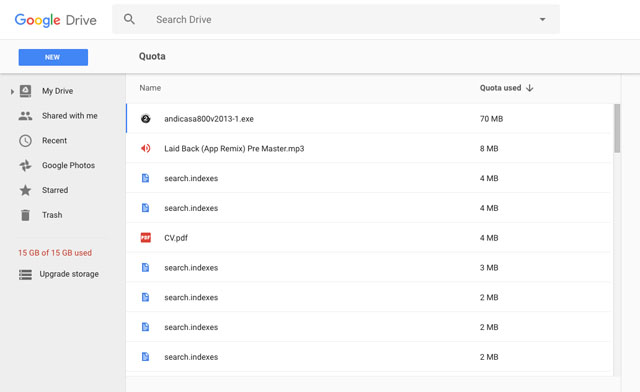Click the Trash bin icon

25,215
